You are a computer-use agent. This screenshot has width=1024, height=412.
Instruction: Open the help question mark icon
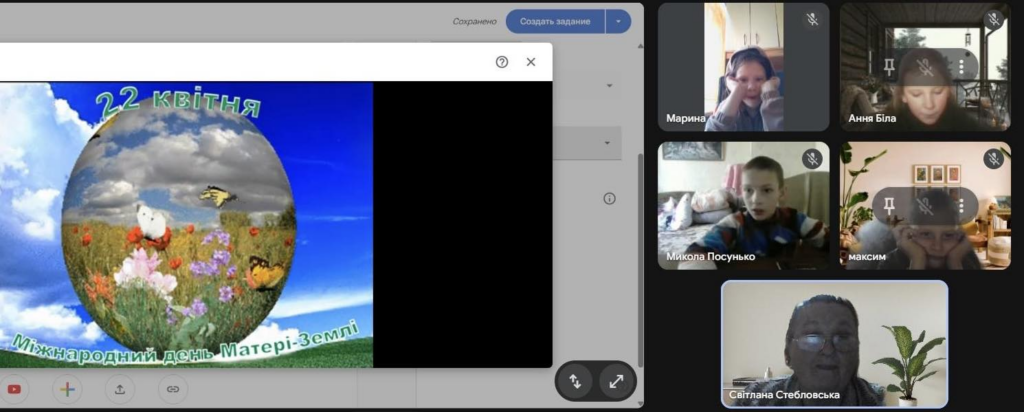502,62
